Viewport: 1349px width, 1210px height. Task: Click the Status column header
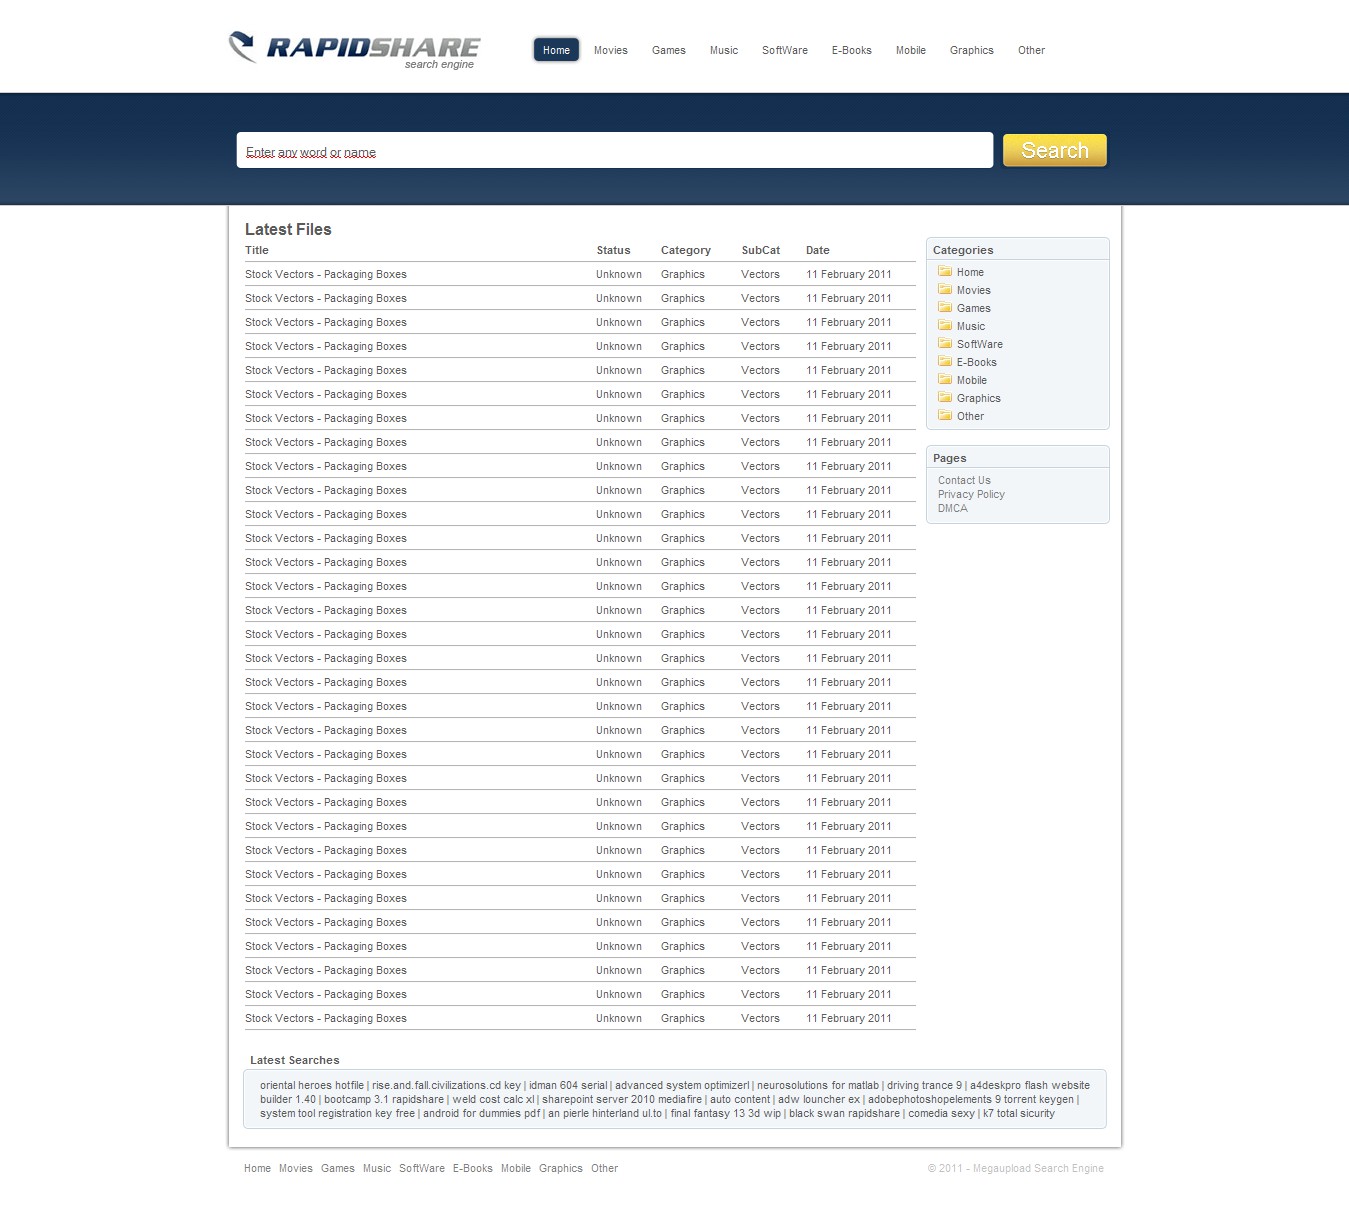coord(614,250)
